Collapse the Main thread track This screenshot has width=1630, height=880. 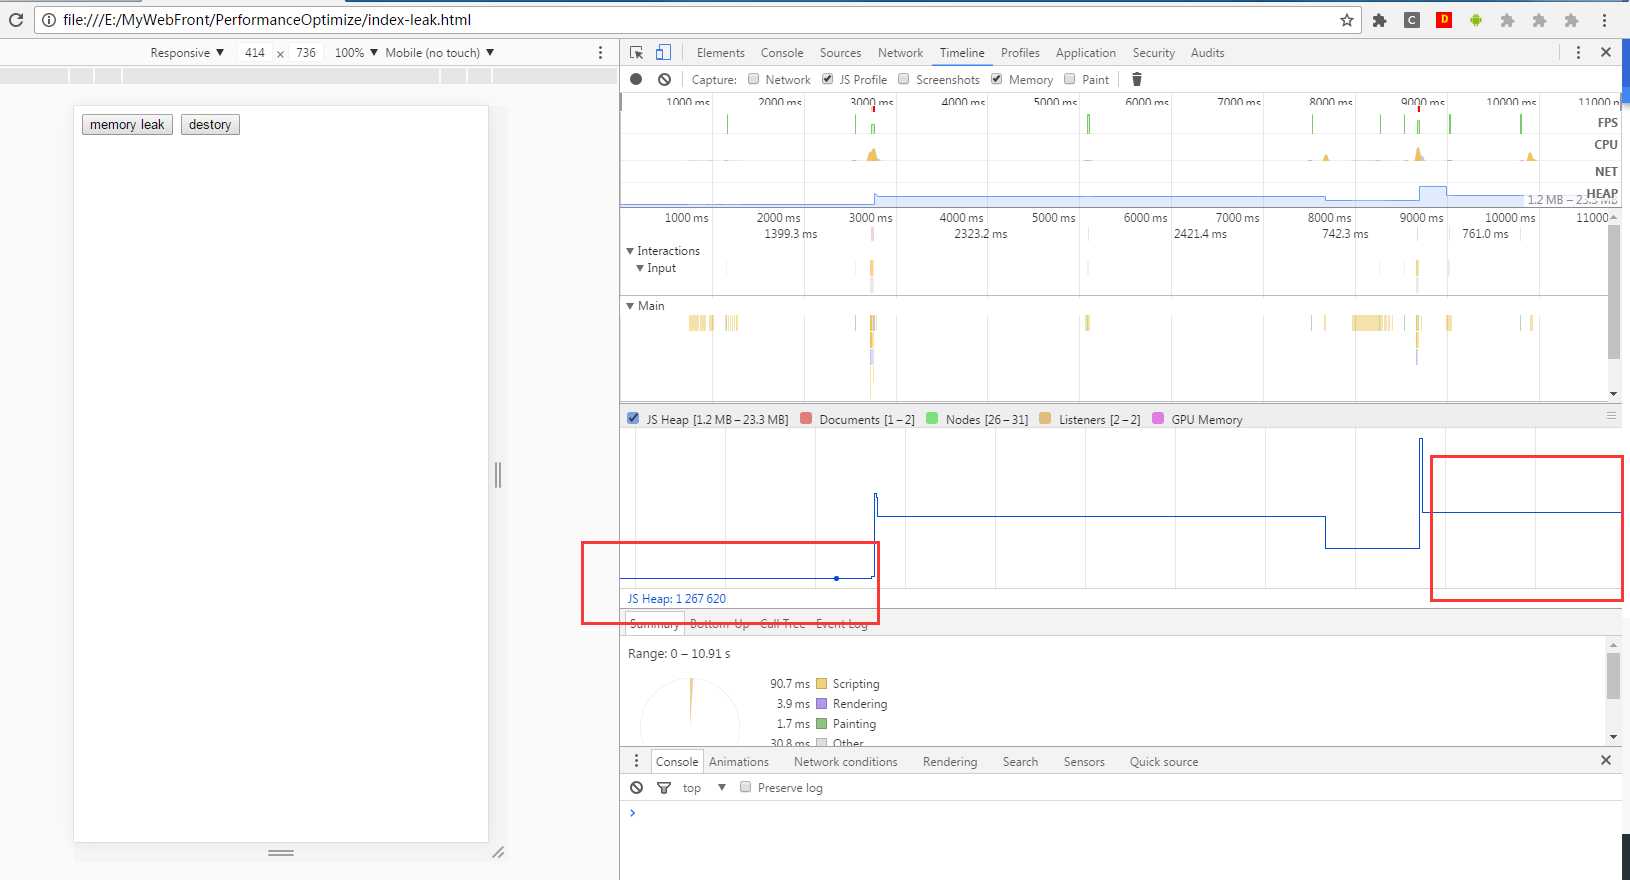click(630, 306)
